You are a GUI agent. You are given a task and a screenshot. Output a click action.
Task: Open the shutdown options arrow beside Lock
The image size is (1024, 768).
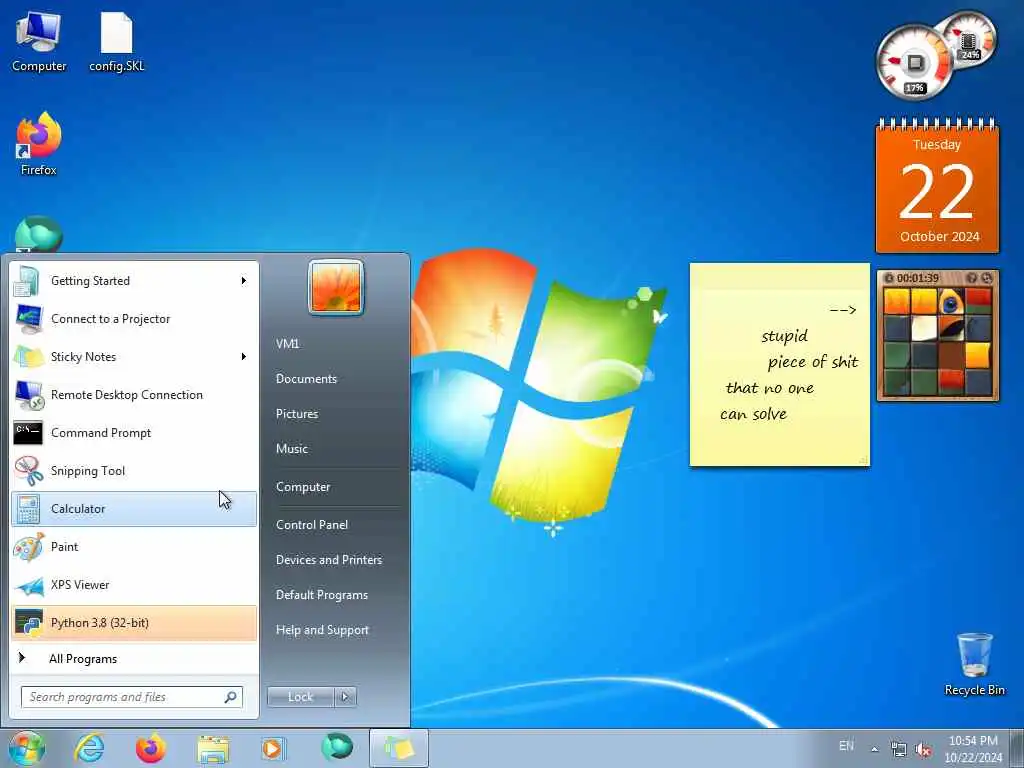click(345, 697)
